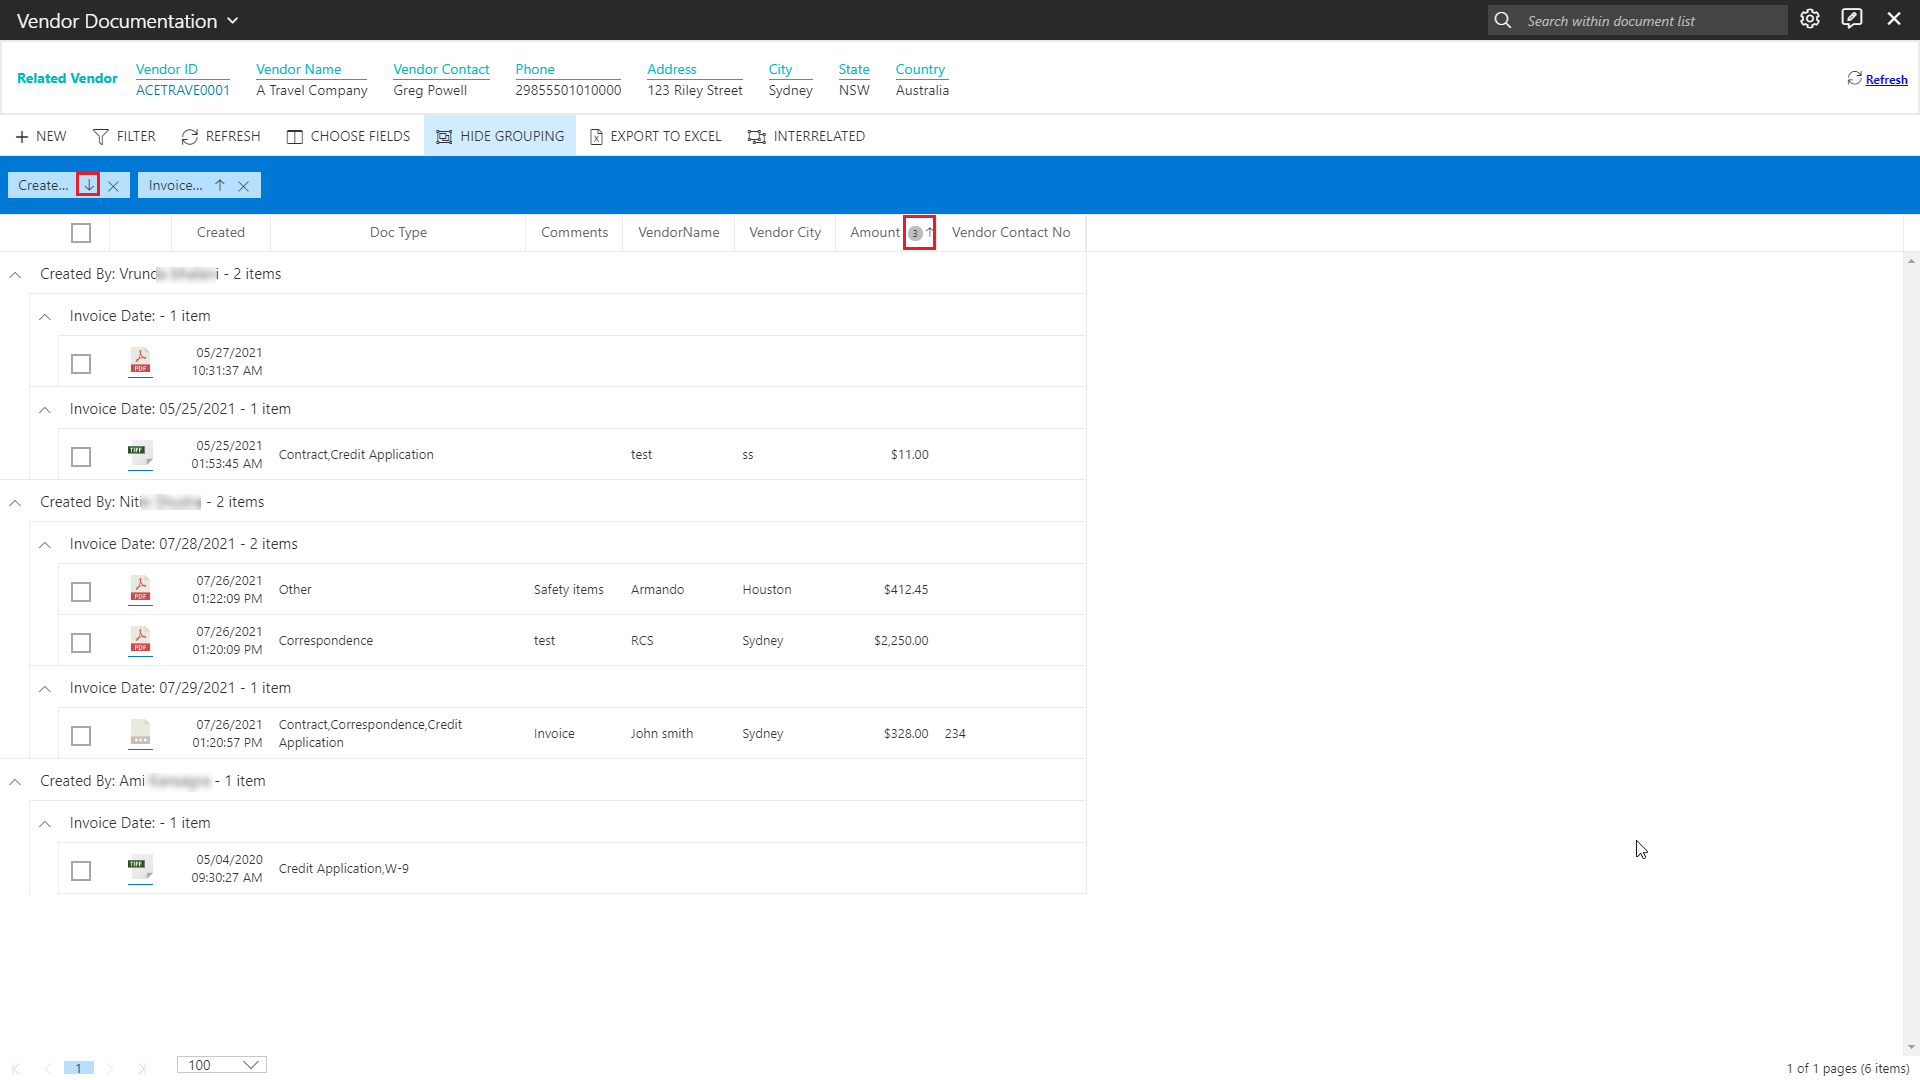Check the select-all header checkbox
The image size is (1920, 1080).
tap(81, 233)
